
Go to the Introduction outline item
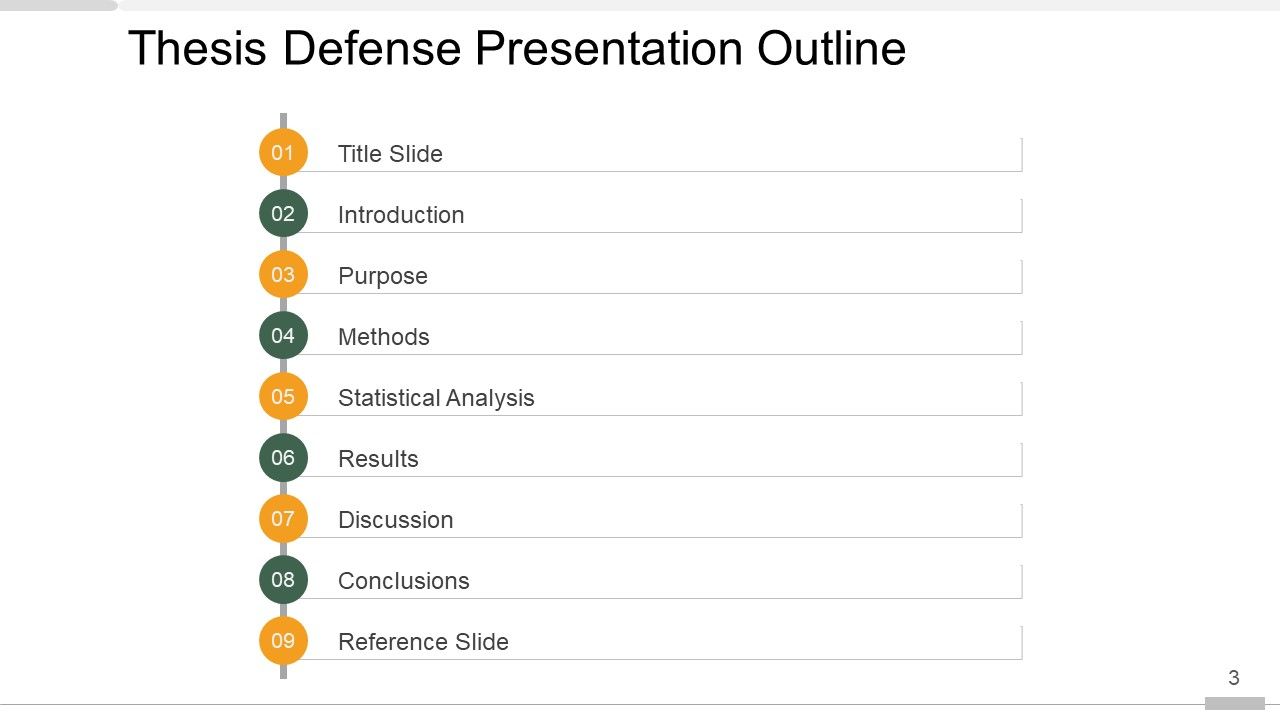pyautogui.click(x=401, y=215)
